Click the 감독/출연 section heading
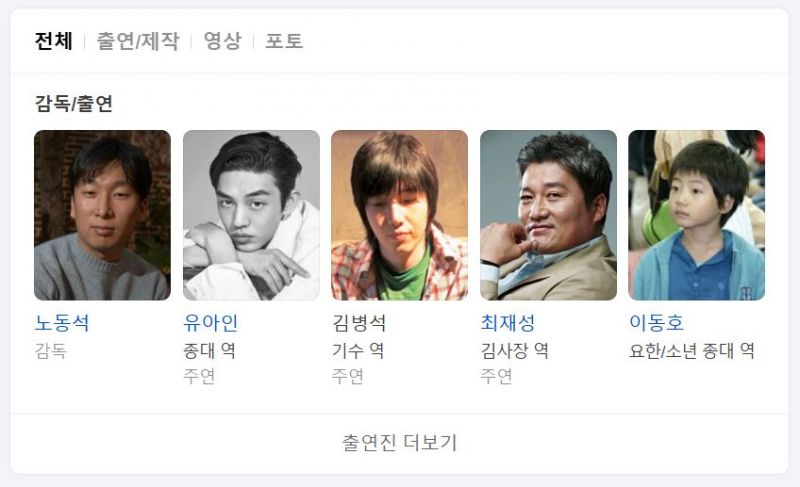The width and height of the screenshot is (800, 487). pos(73,104)
